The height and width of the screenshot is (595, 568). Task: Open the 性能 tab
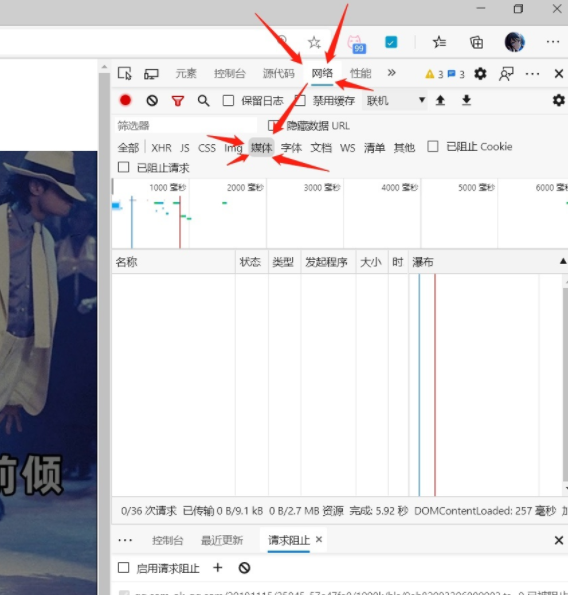360,73
